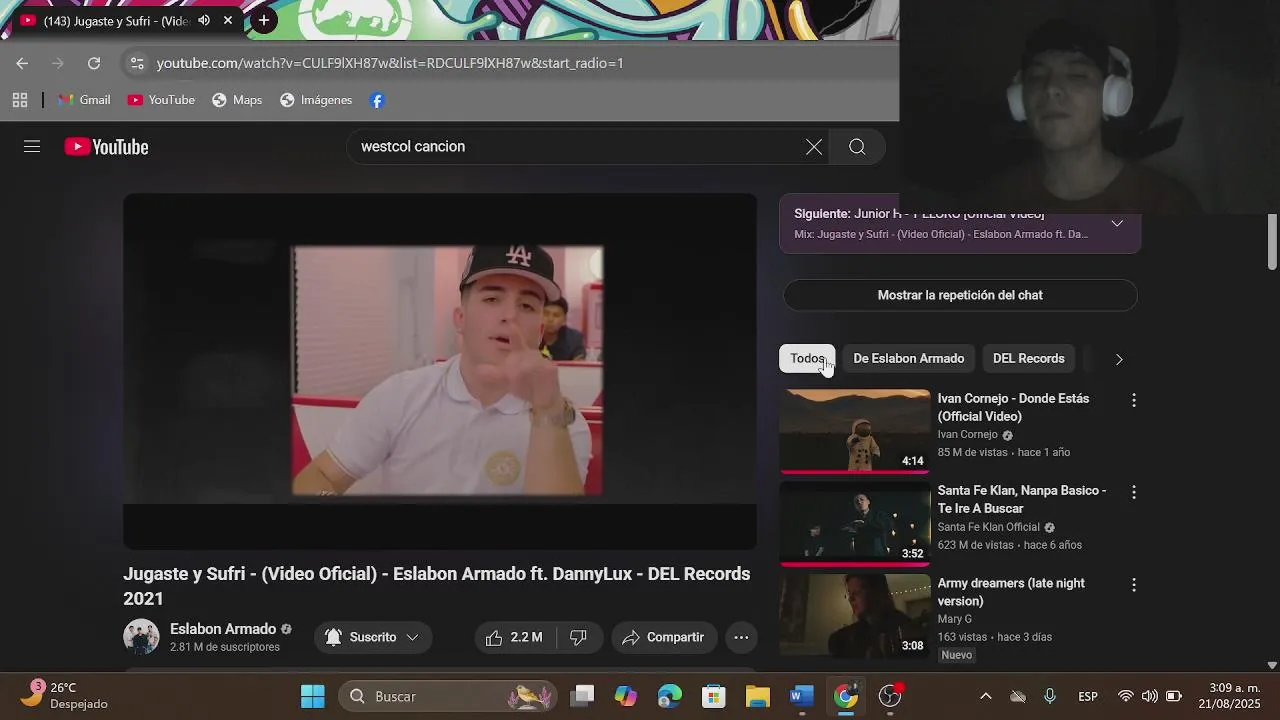This screenshot has width=1280, height=720.
Task: Open File Explorer from the taskbar
Action: [x=757, y=696]
